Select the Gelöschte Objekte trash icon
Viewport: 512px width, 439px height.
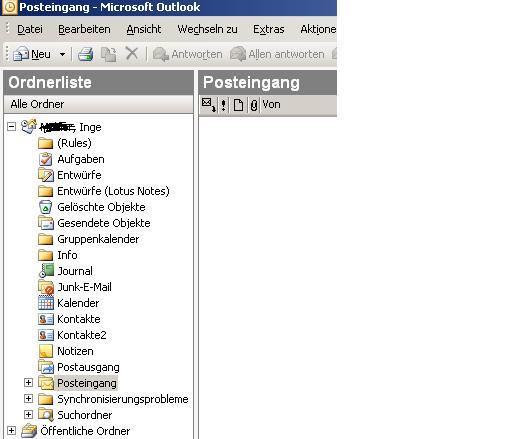[46, 207]
